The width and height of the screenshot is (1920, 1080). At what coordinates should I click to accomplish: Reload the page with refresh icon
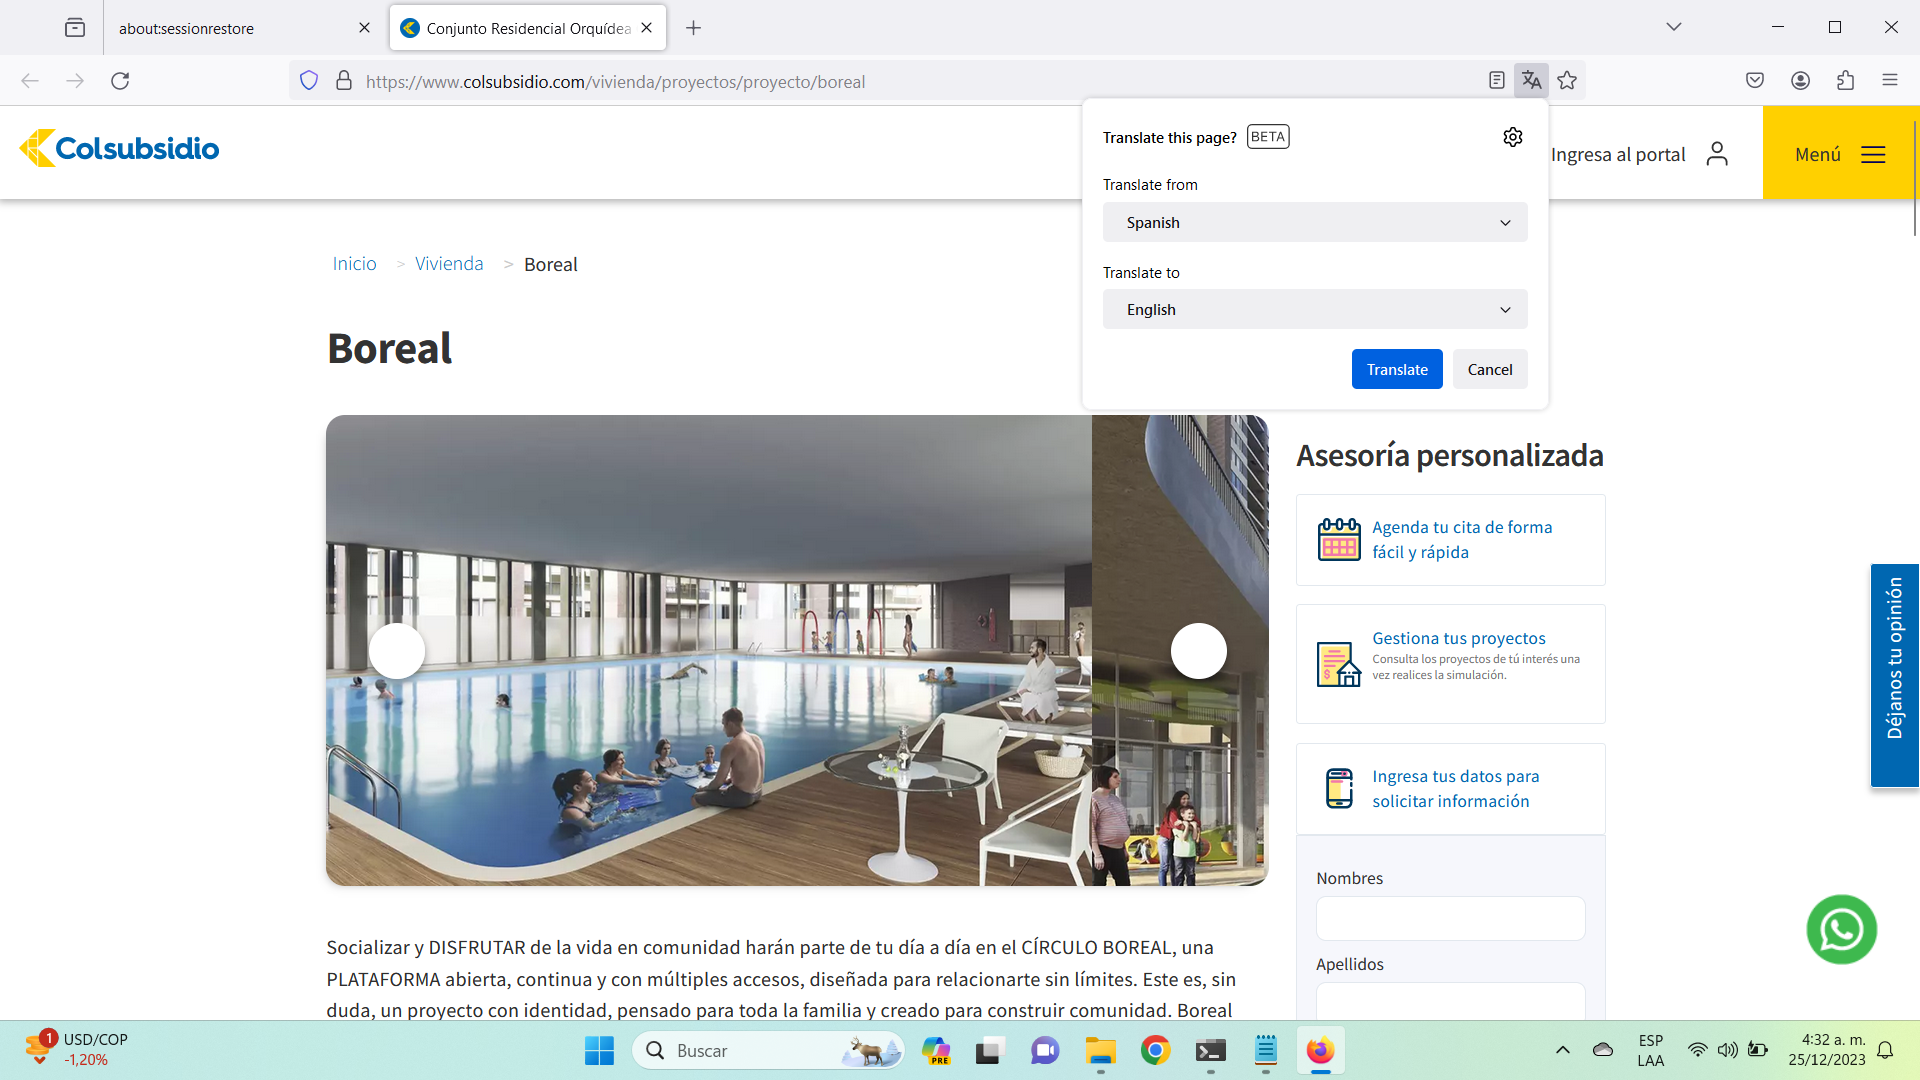click(x=120, y=81)
